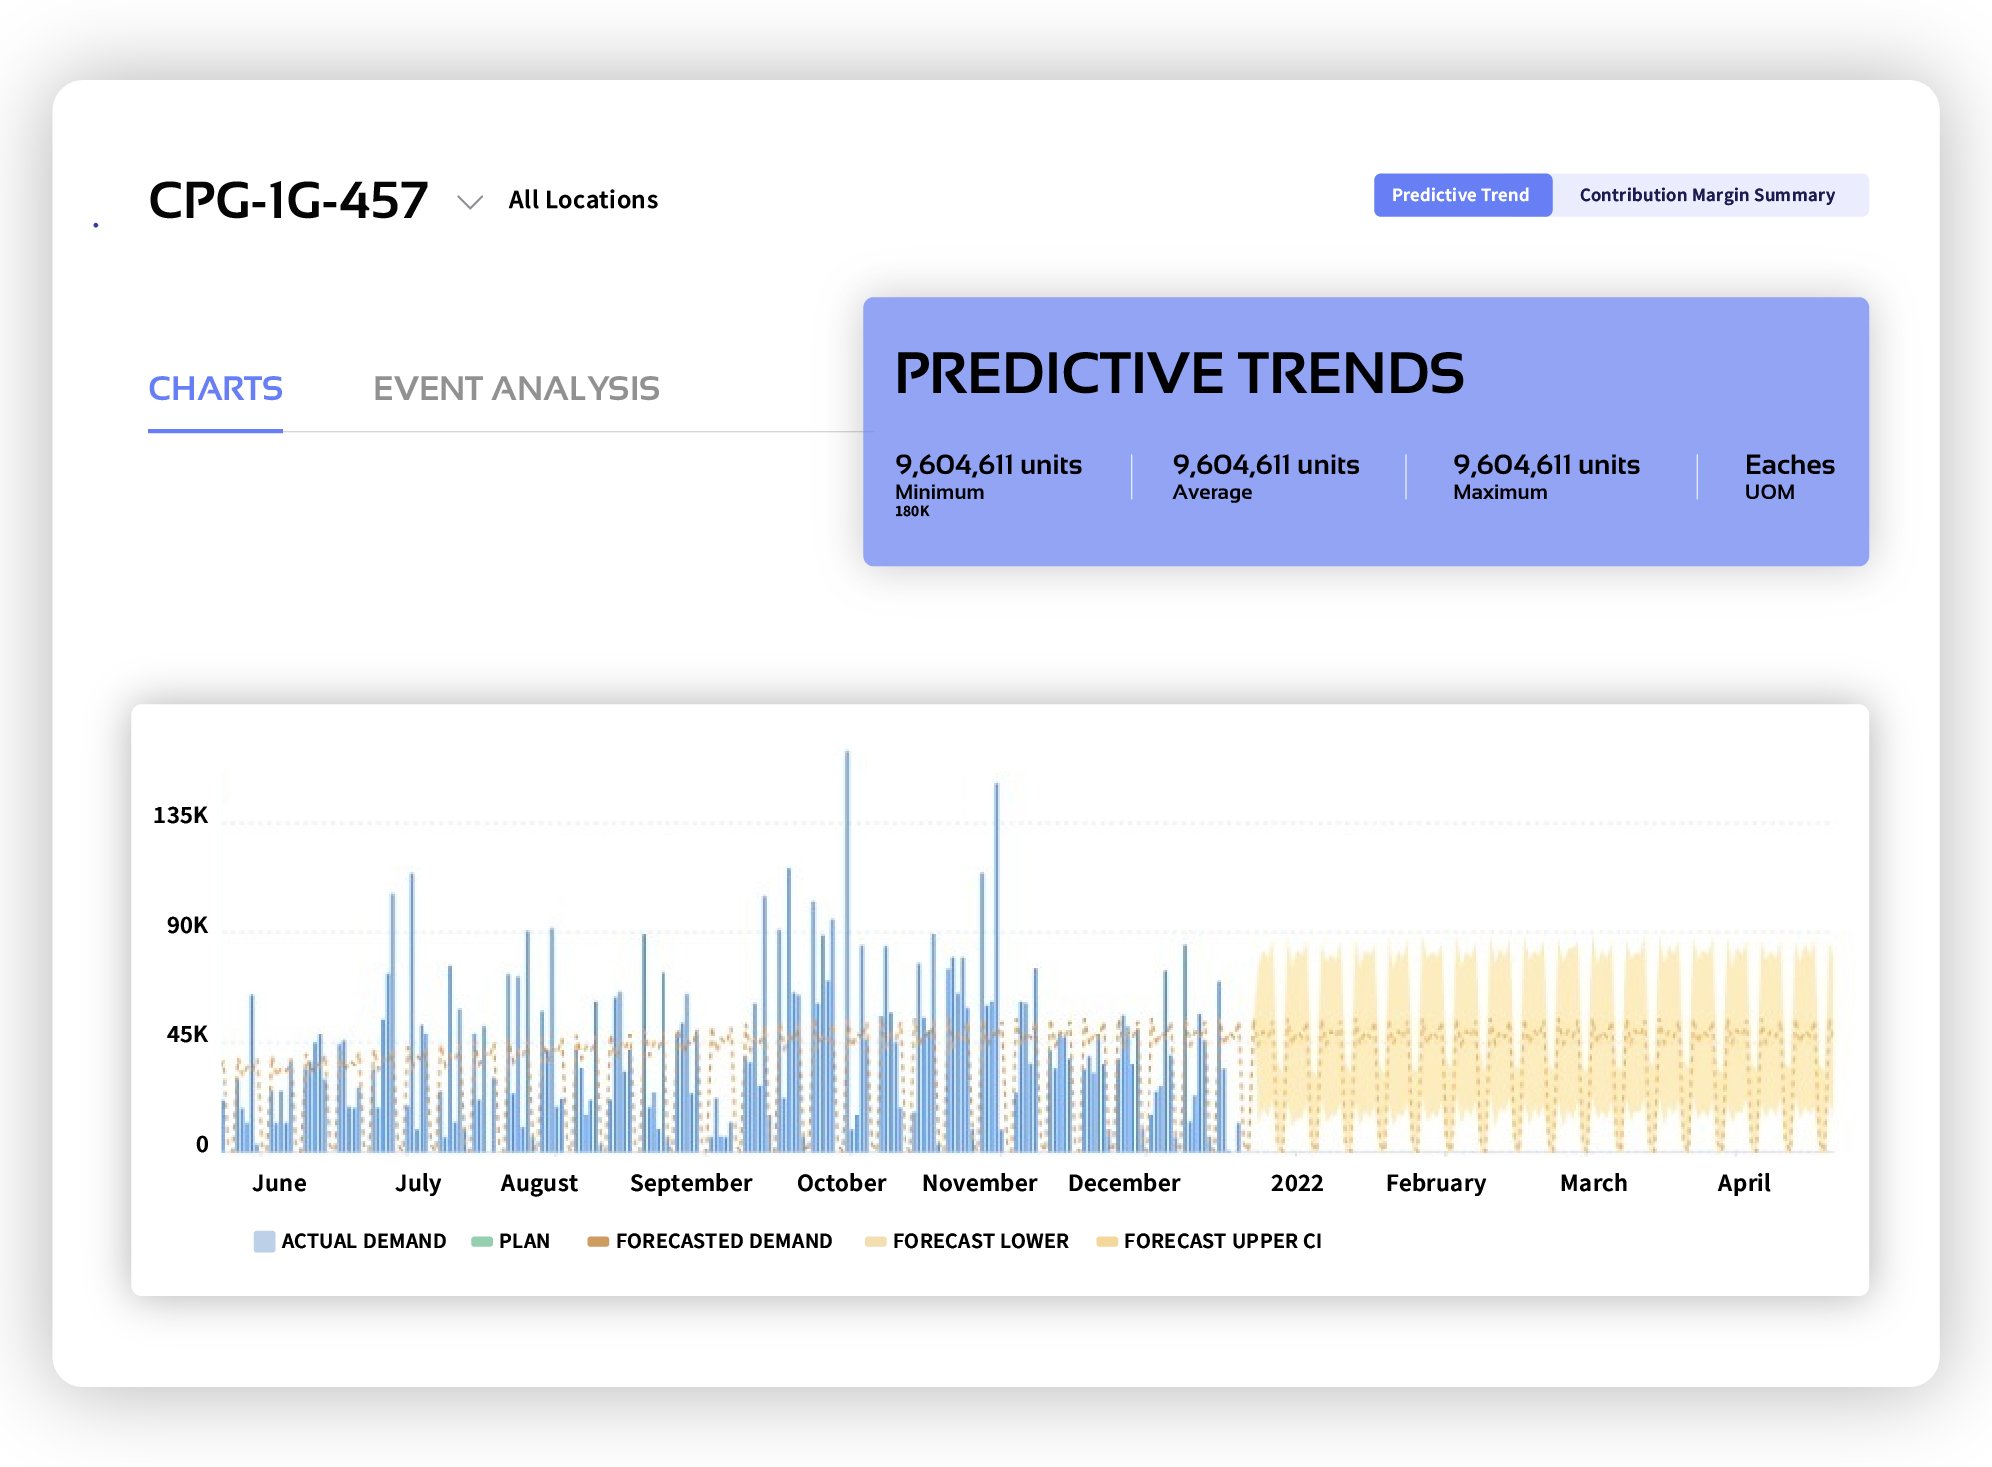Image resolution: width=1992 pixels, height=1467 pixels.
Task: Toggle FORECAST UPPER CI legend swatch
Action: tap(1107, 1241)
